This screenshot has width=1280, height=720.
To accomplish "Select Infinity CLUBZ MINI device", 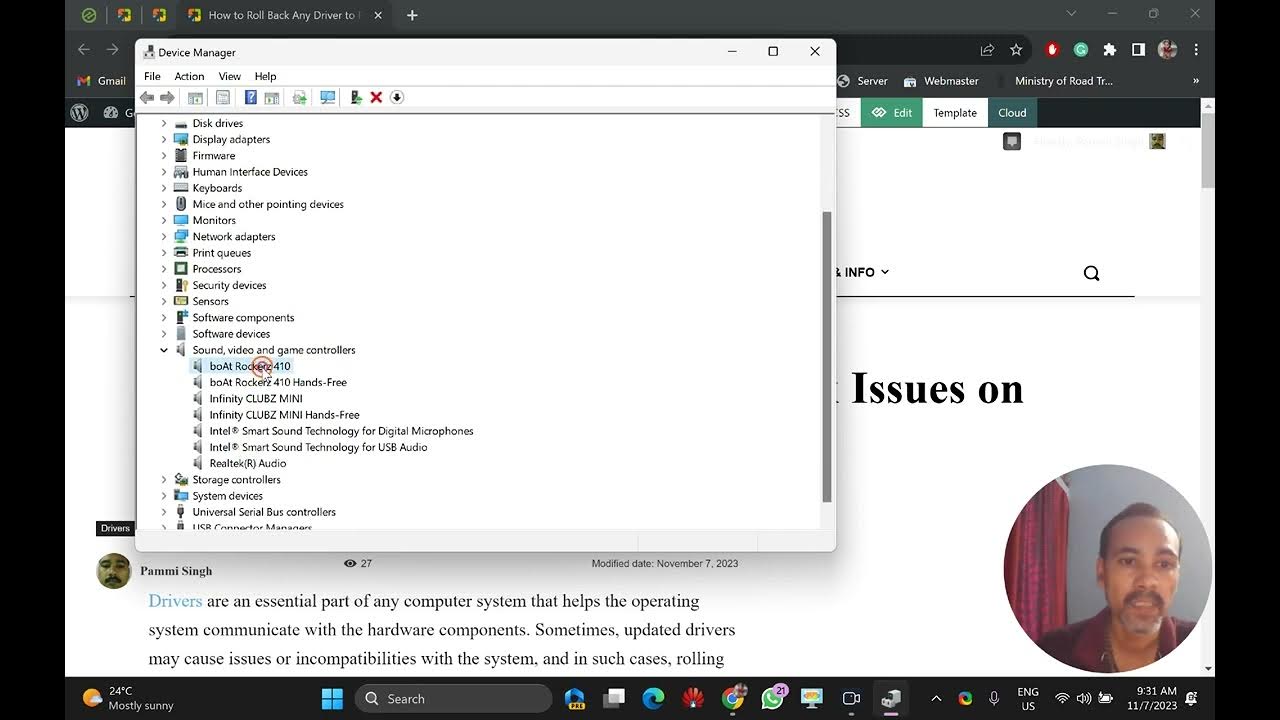I will pyautogui.click(x=255, y=399).
